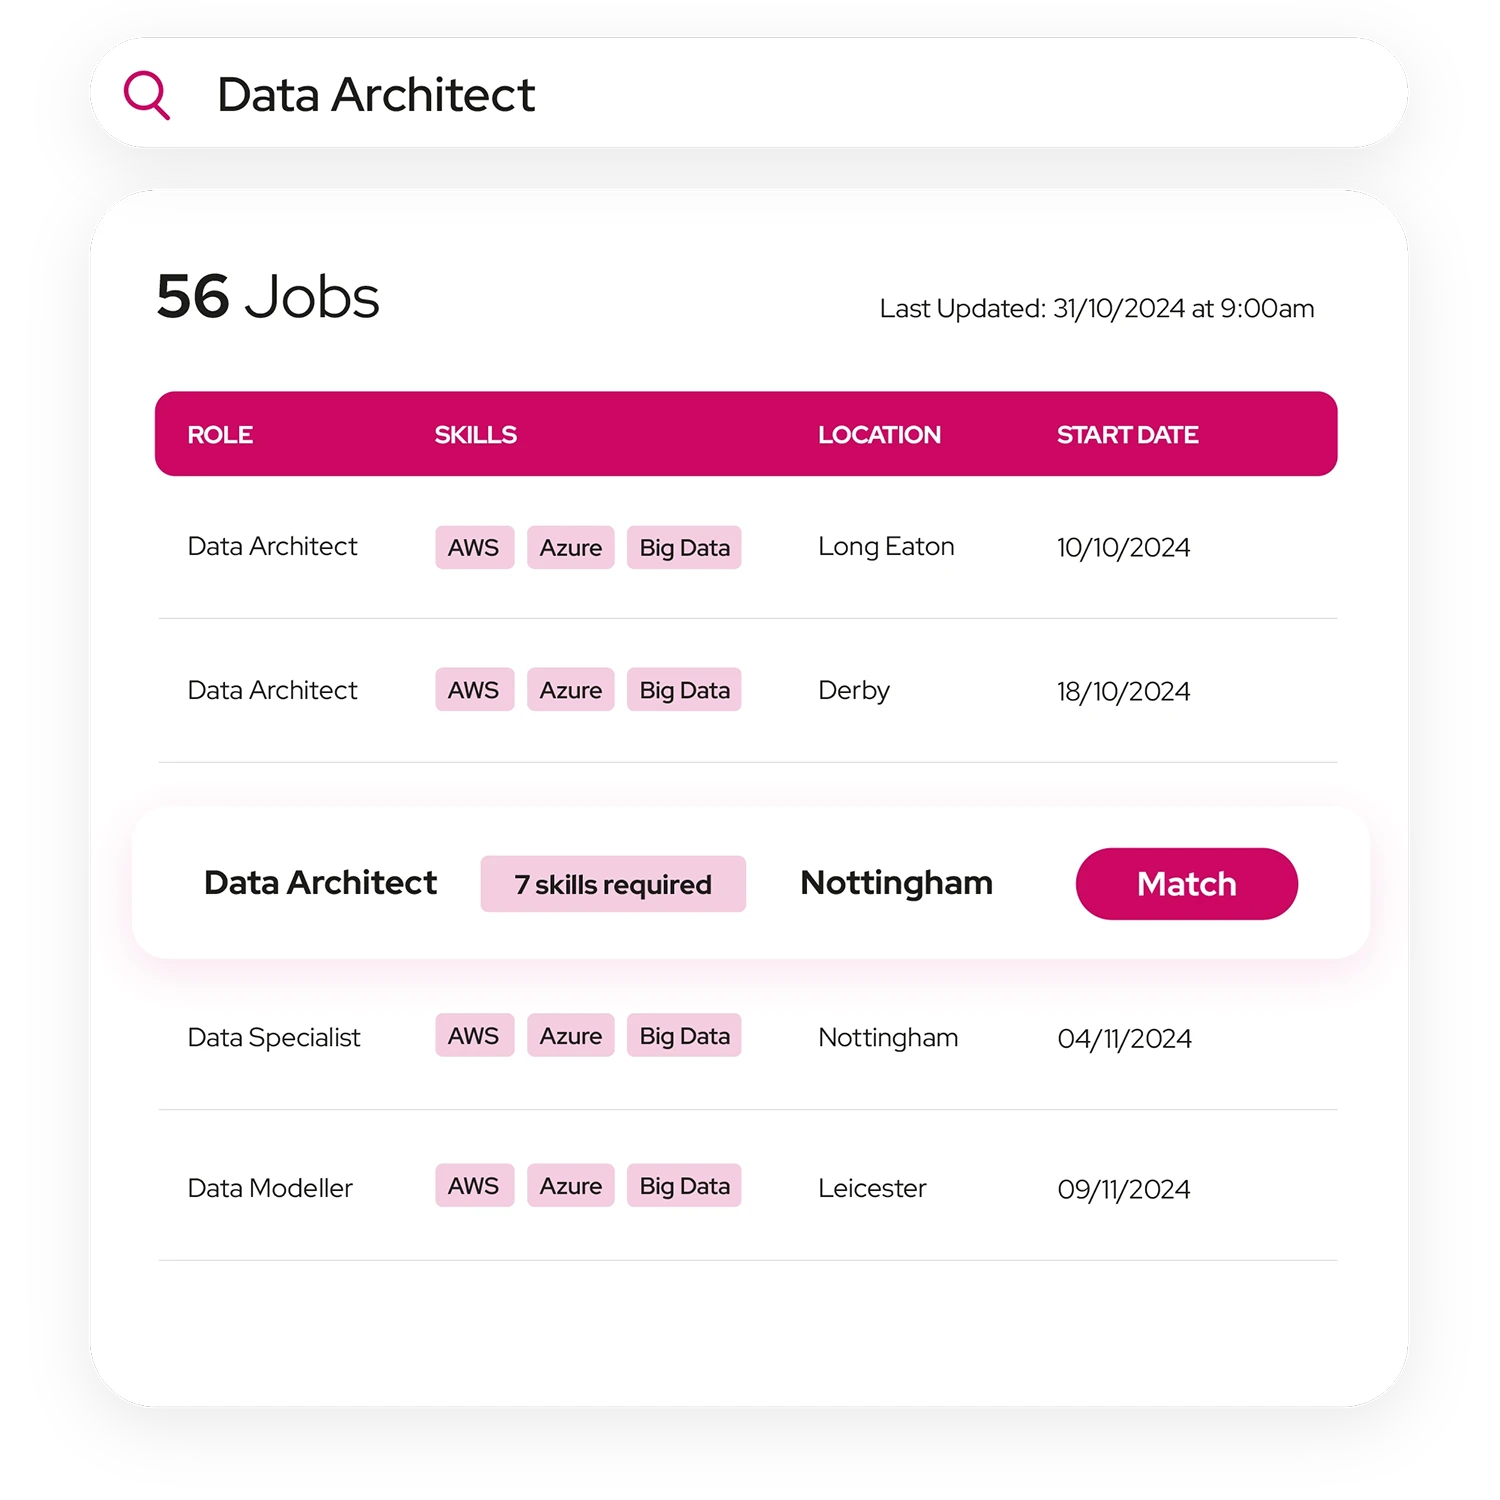Click the Last Updated timestamp text
The width and height of the screenshot is (1500, 1500).
point(1097,308)
